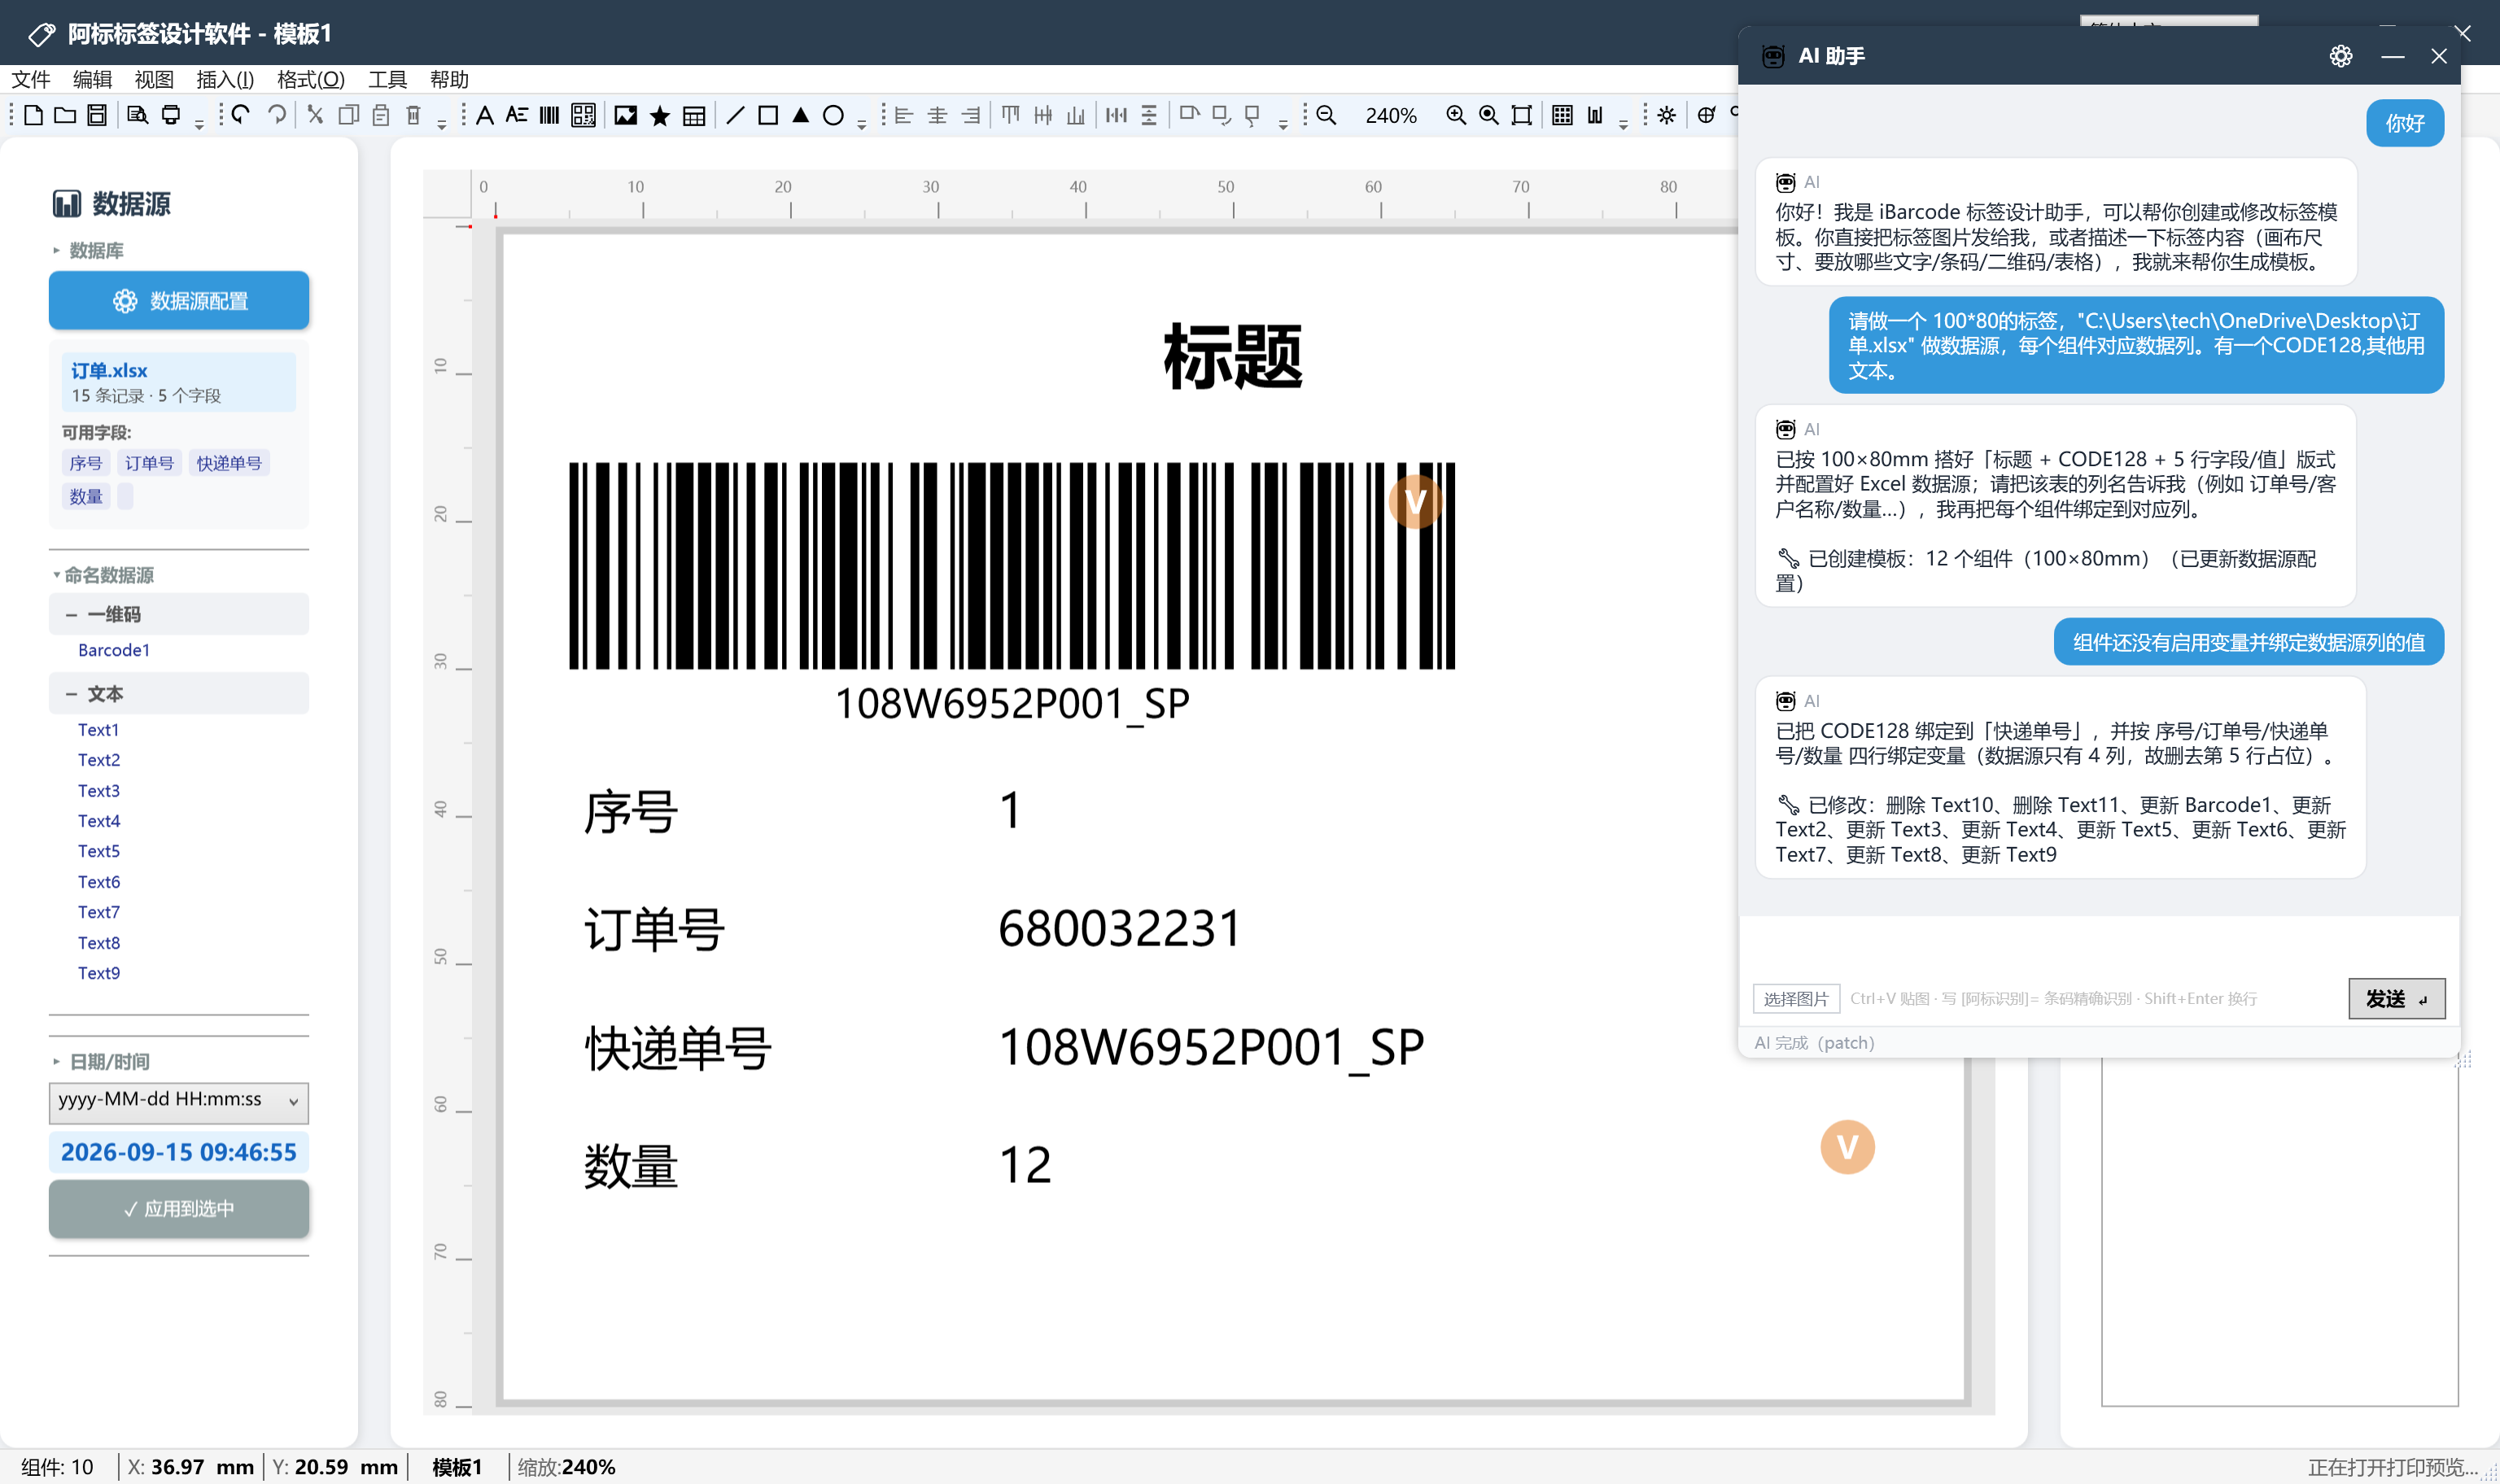Click into the AI chat input box
2500x1484 pixels.
coord(2098,945)
